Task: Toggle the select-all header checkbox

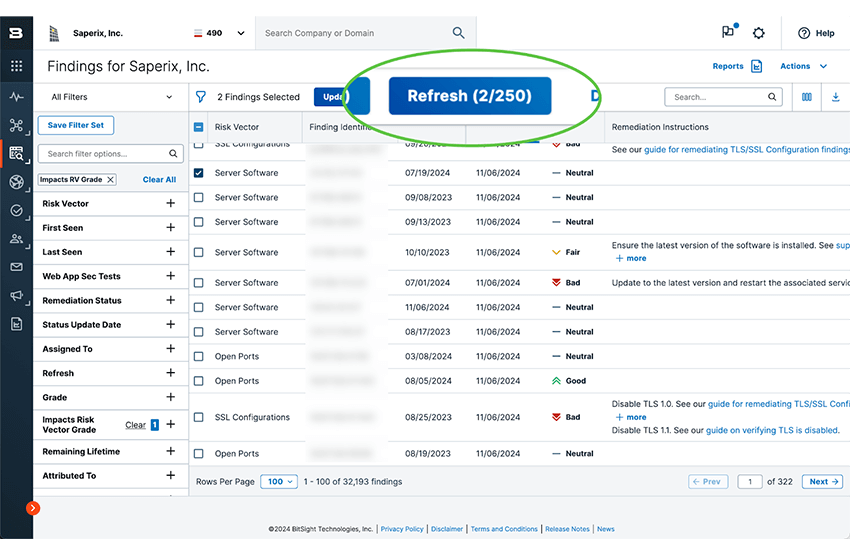Action: click(198, 127)
